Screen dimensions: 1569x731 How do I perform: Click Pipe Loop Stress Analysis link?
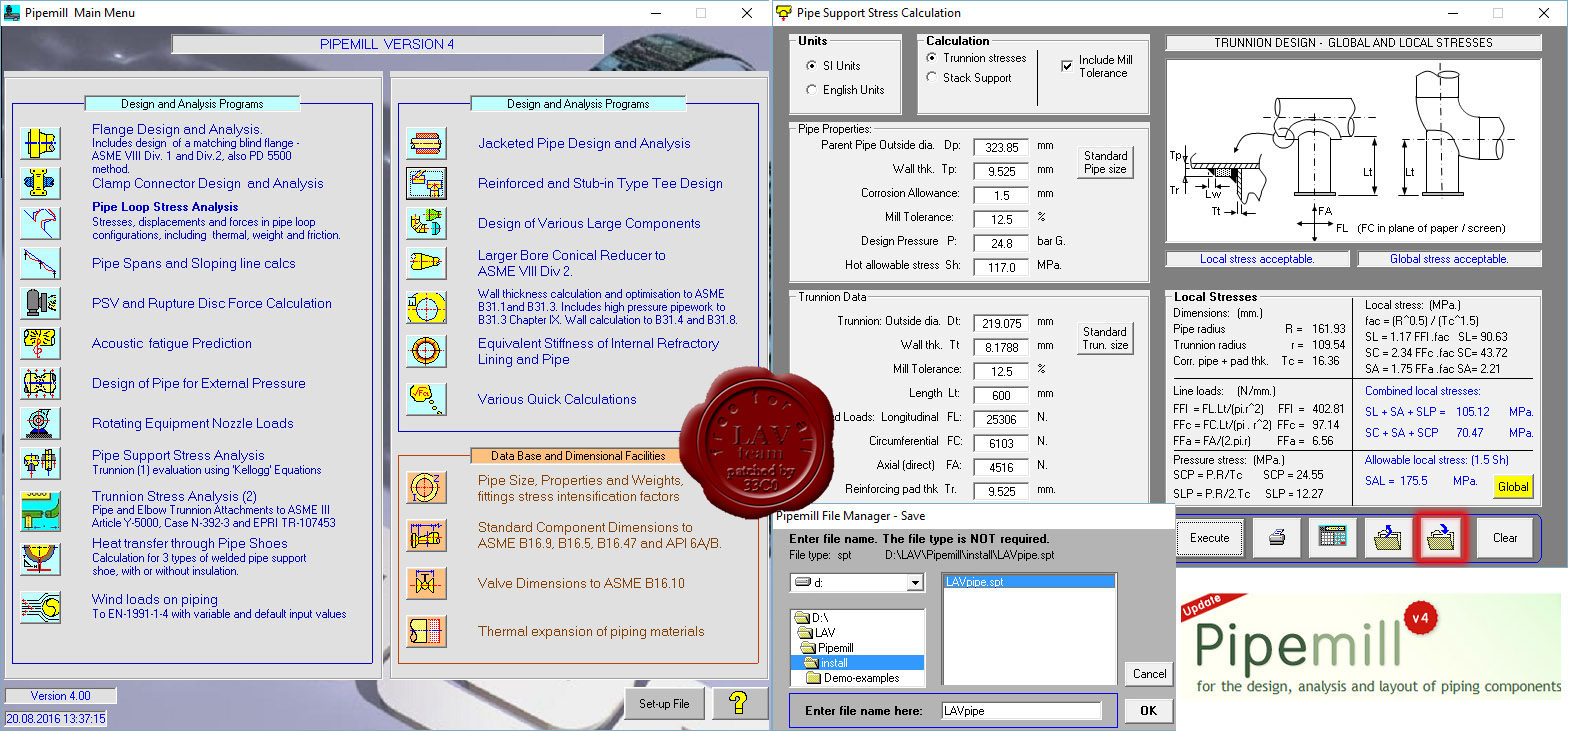165,207
